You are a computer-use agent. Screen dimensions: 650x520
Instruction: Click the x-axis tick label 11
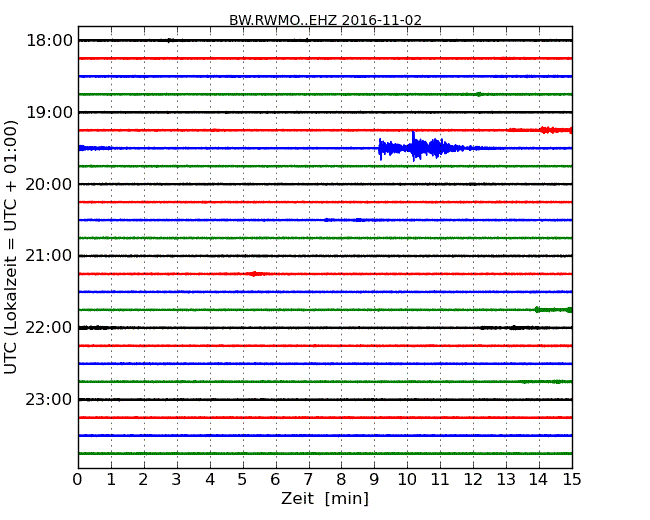pyautogui.click(x=440, y=479)
